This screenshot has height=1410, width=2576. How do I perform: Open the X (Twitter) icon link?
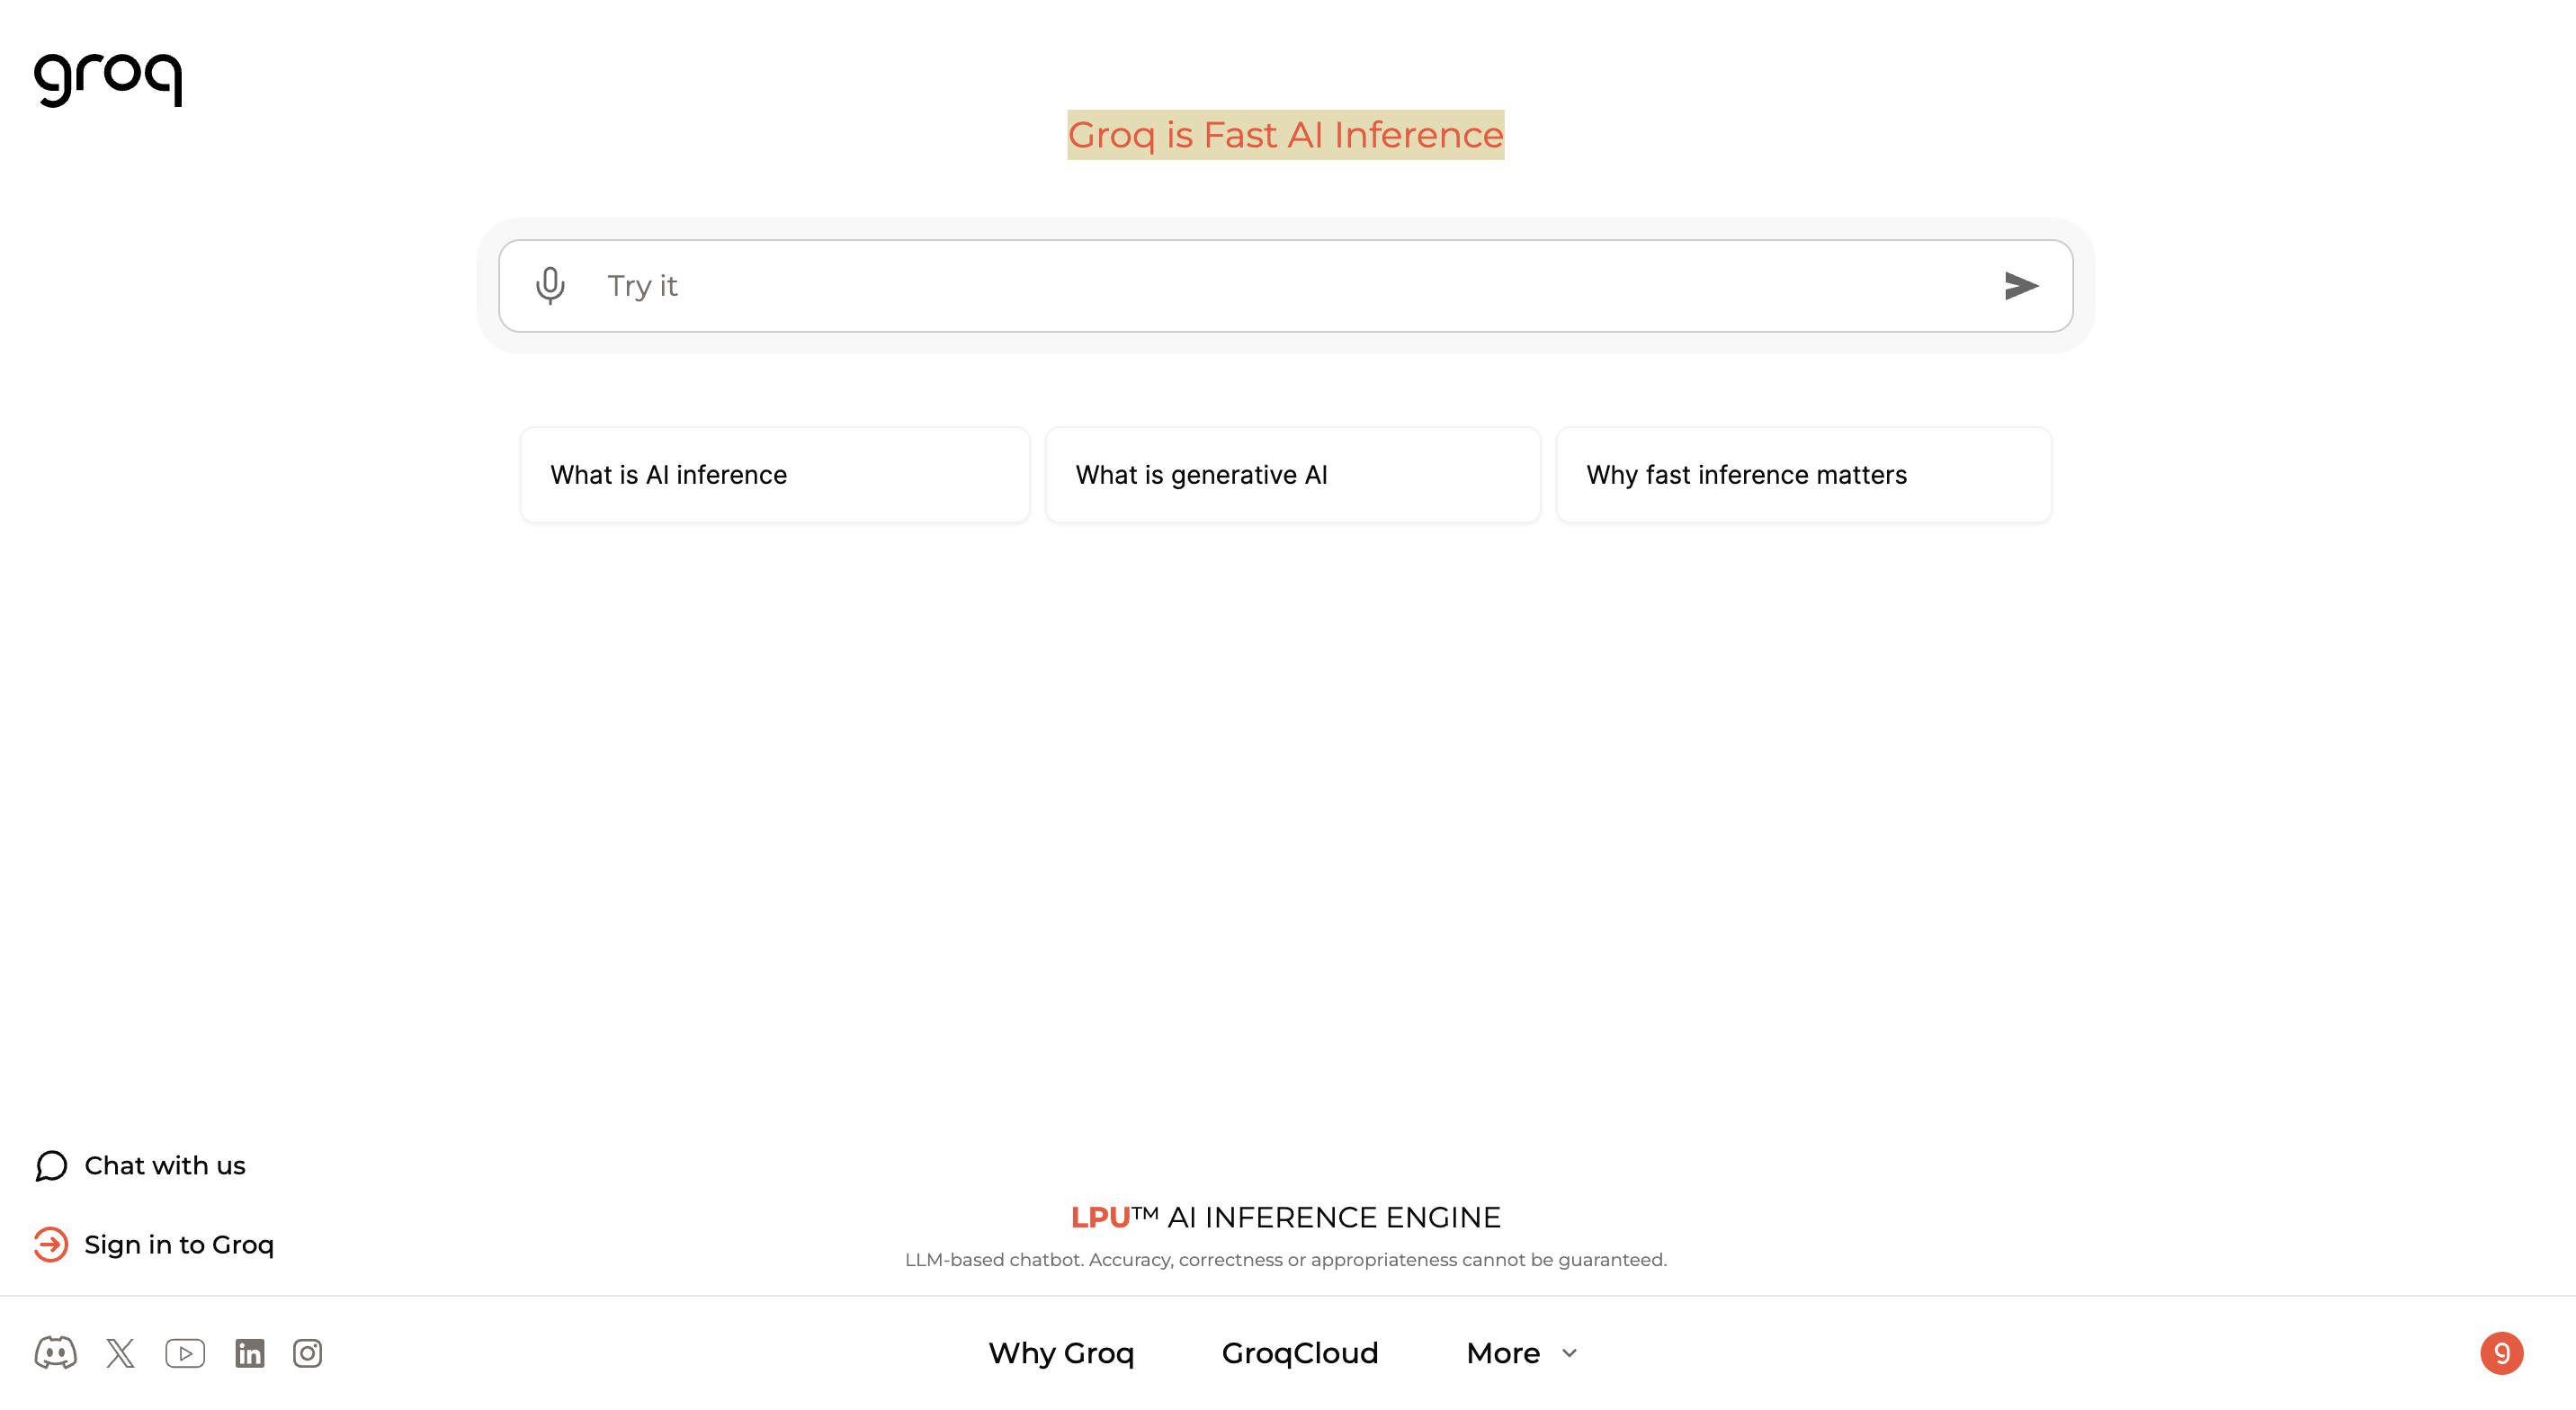(120, 1353)
